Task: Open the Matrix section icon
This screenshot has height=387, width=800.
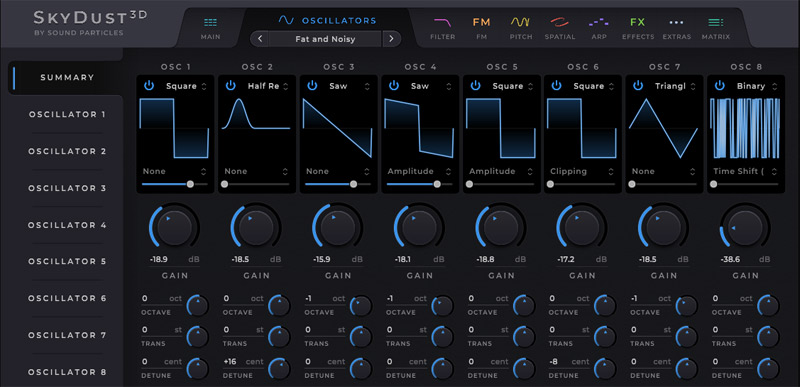Action: coord(715,22)
